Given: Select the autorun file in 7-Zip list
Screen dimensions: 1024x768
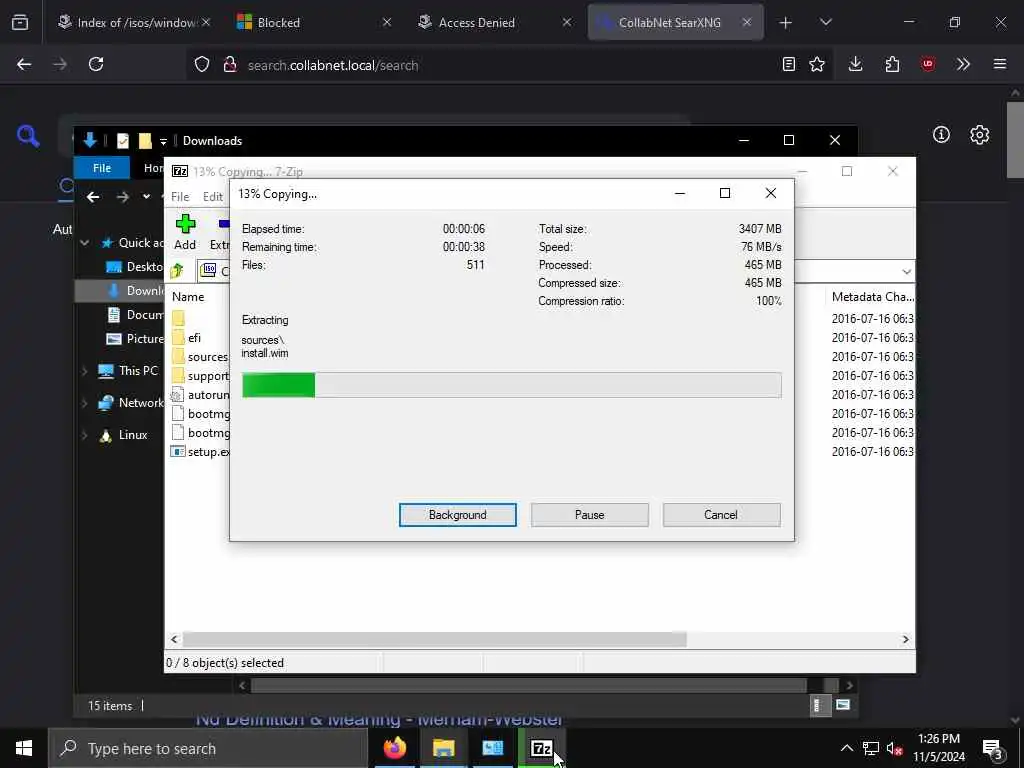Looking at the screenshot, I should (x=200, y=394).
